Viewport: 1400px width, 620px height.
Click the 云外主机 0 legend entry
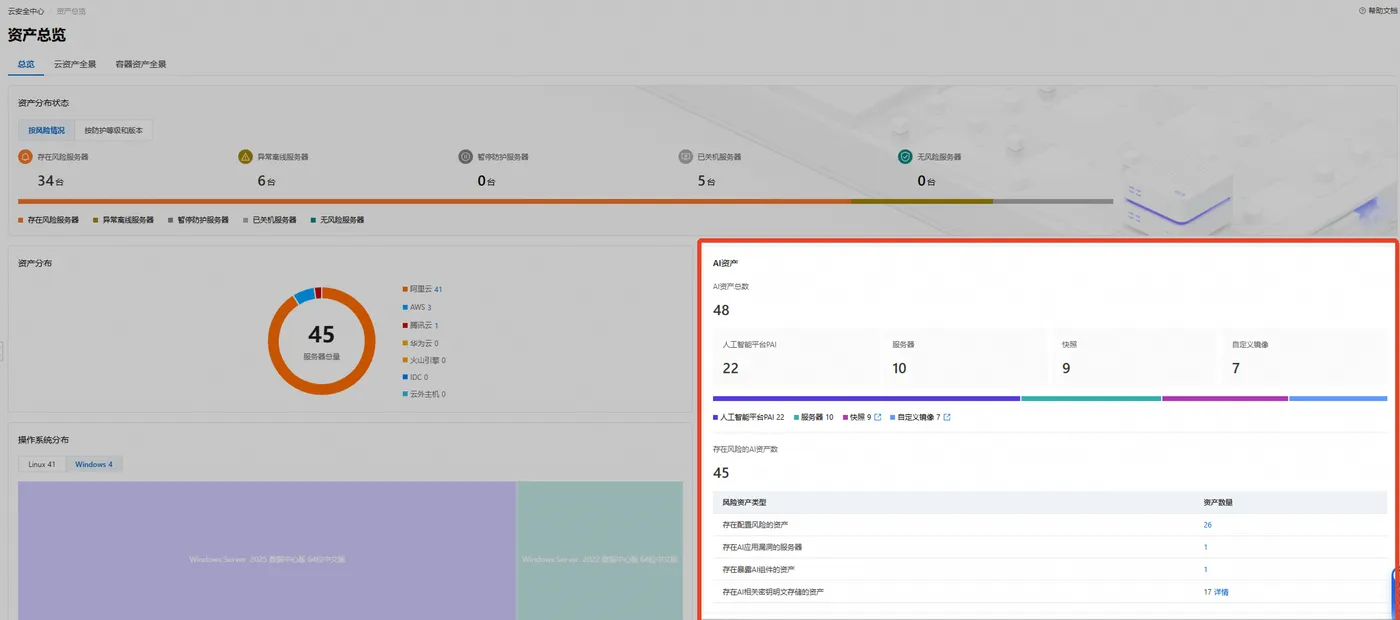click(x=424, y=394)
